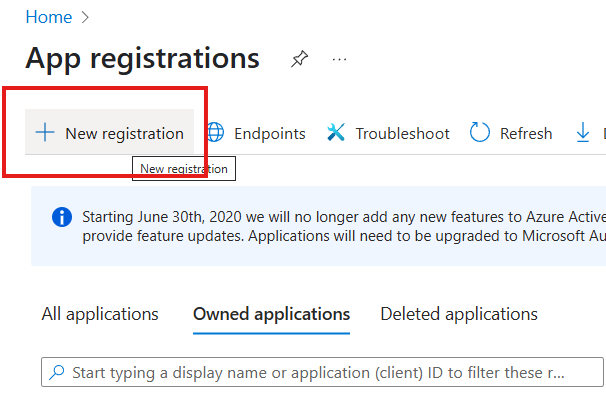Click the plus icon for New registration
The image size is (606, 405).
coord(45,133)
